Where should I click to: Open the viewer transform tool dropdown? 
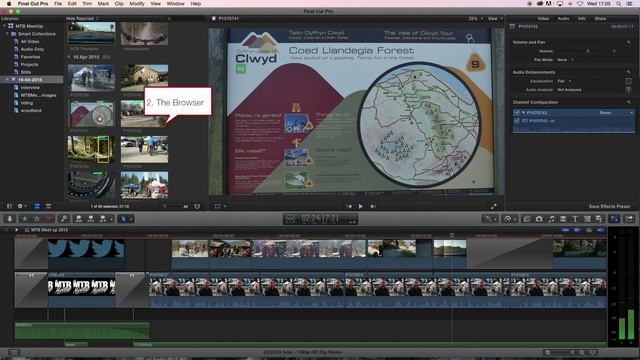coord(220,207)
